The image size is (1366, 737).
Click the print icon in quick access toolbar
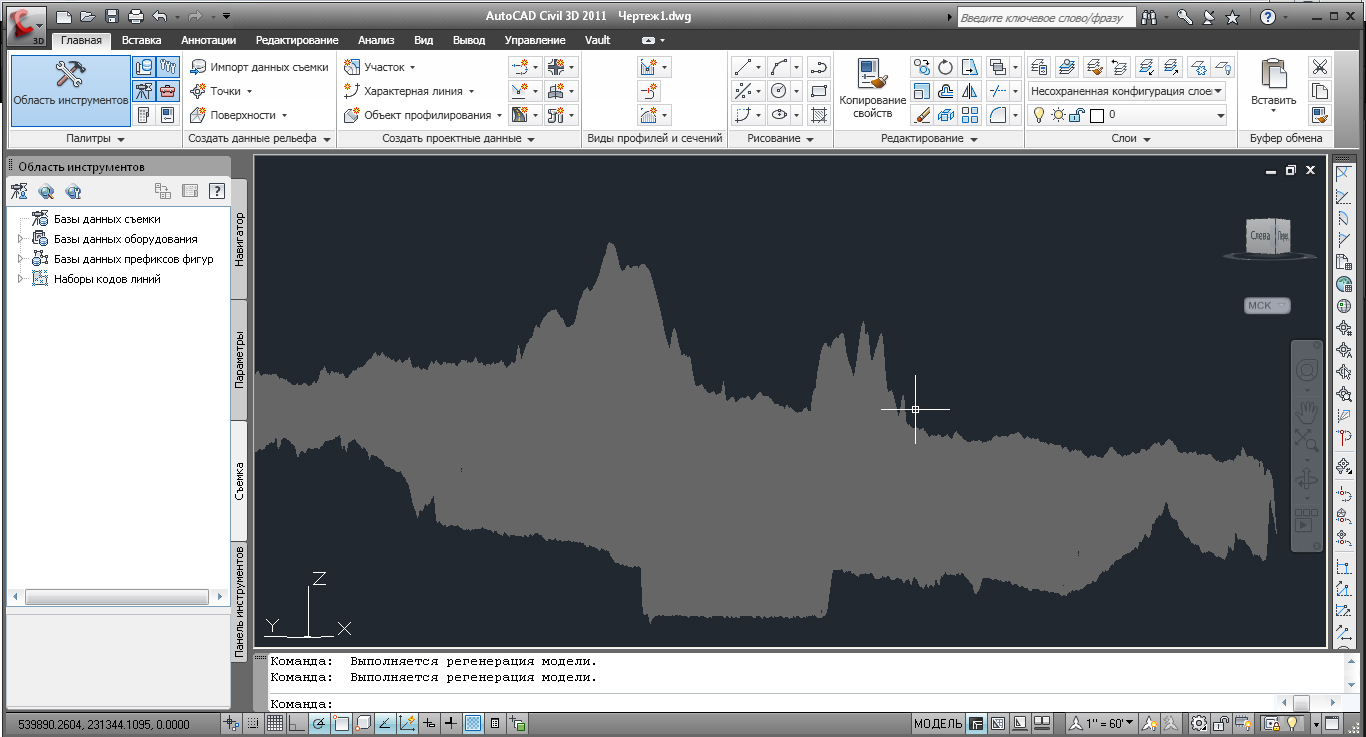(135, 16)
